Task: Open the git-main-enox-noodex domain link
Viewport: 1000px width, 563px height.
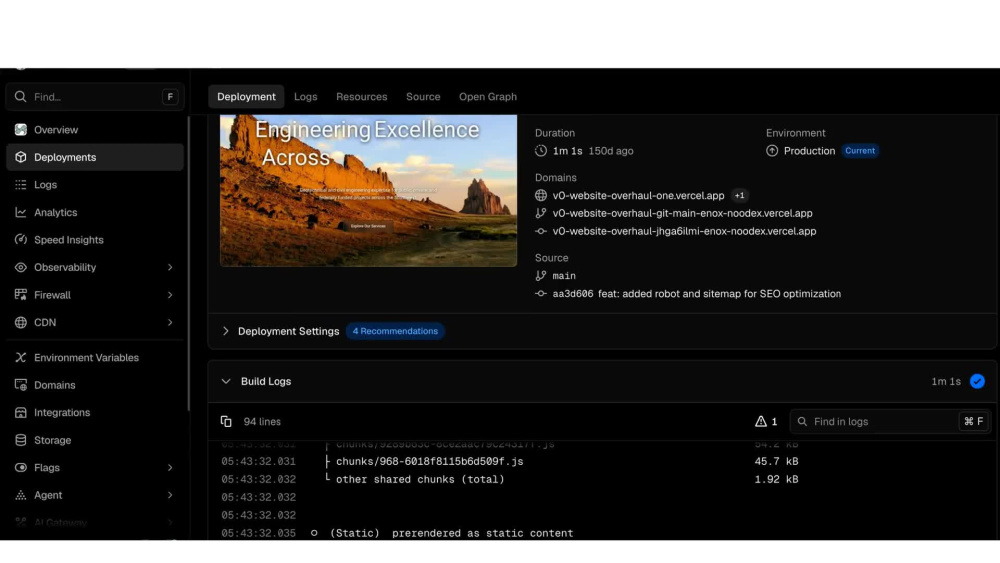Action: pyautogui.click(x=682, y=214)
